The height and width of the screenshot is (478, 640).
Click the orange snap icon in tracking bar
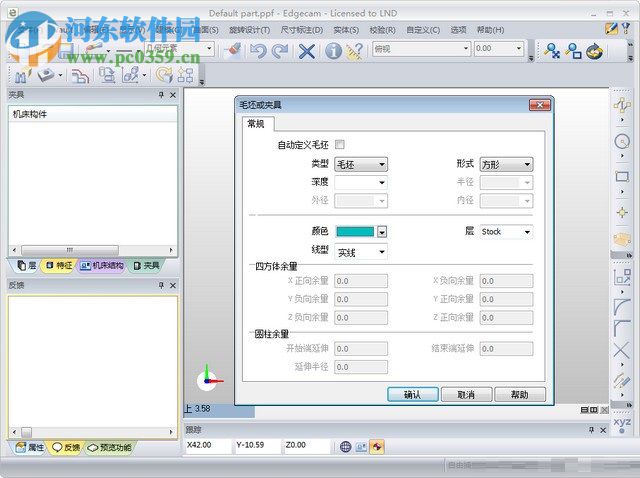pyautogui.click(x=376, y=447)
